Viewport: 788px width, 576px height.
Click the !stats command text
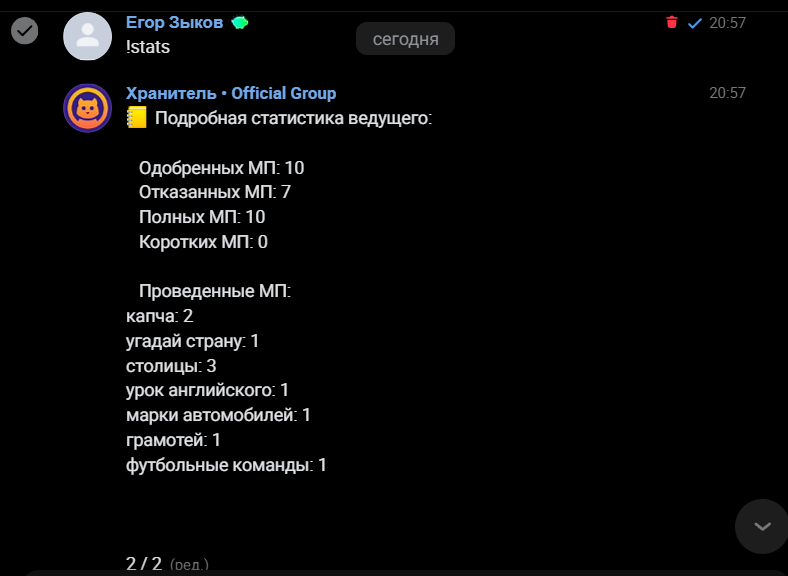click(148, 47)
